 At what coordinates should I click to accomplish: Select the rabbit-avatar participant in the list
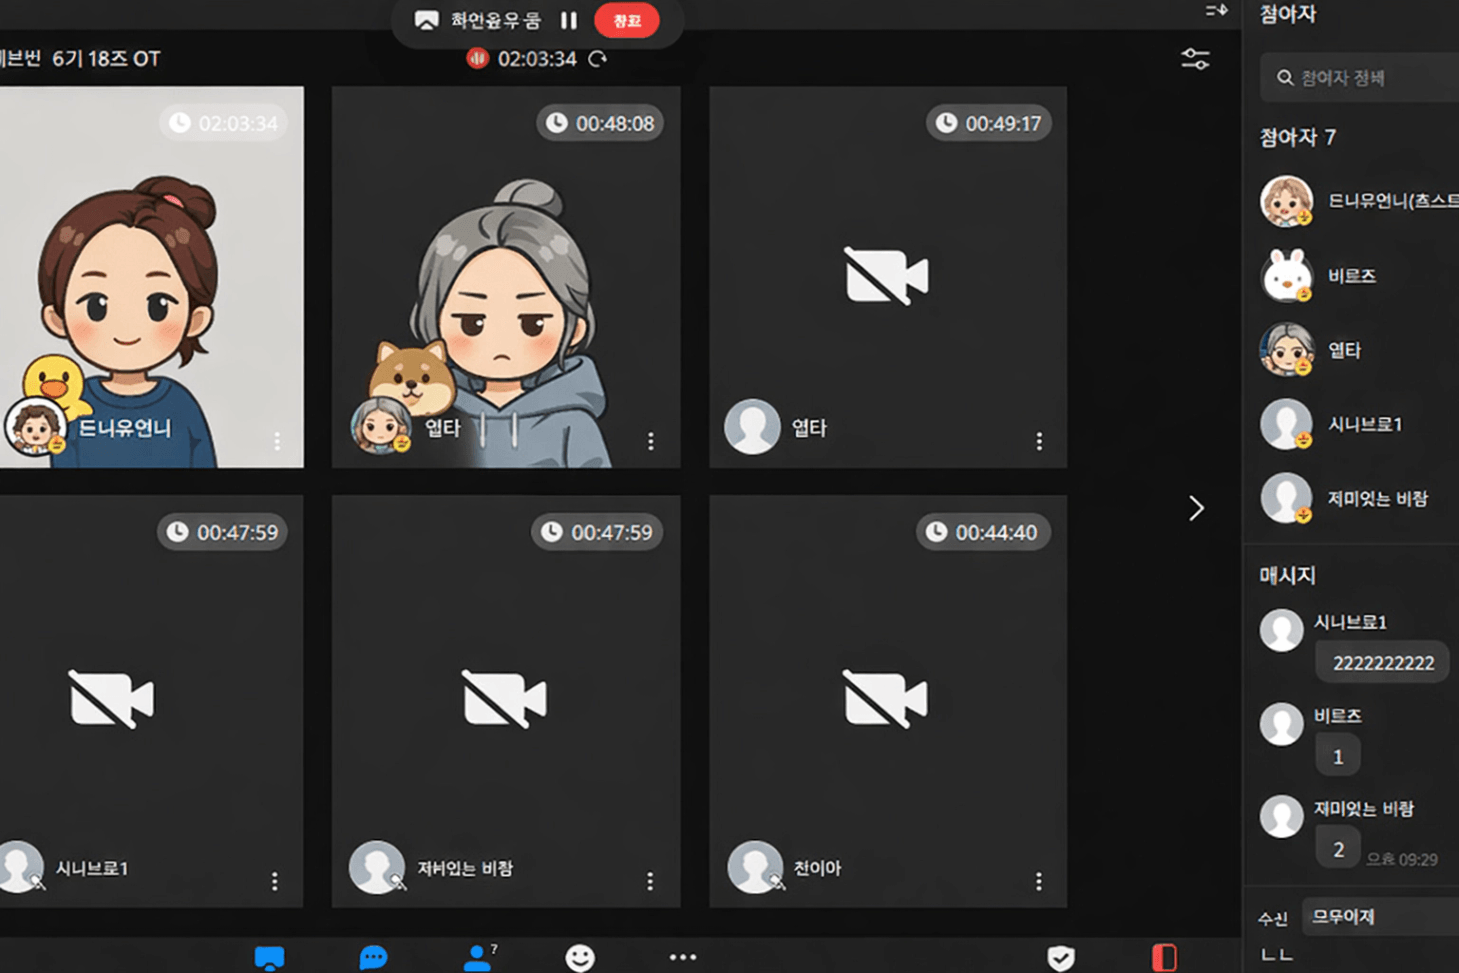tap(1350, 276)
